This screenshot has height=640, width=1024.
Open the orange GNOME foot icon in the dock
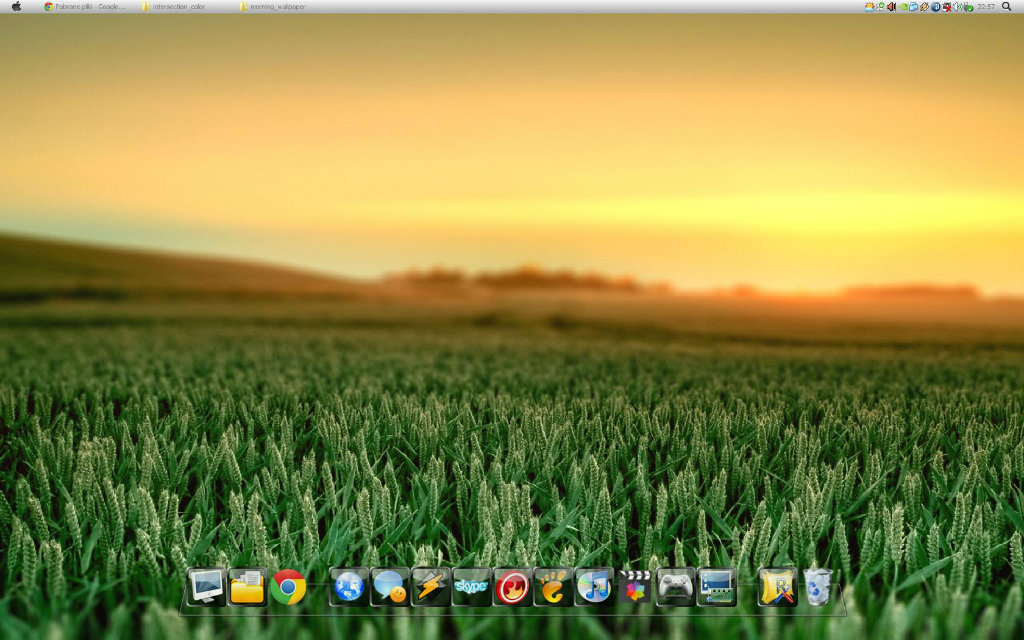553,586
